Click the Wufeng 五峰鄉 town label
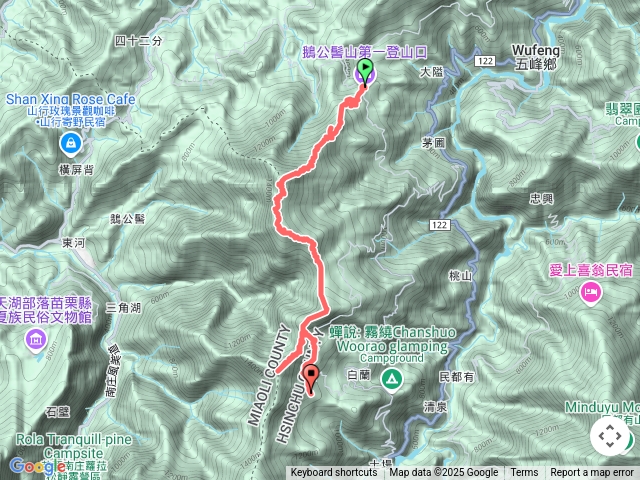 coord(536,57)
